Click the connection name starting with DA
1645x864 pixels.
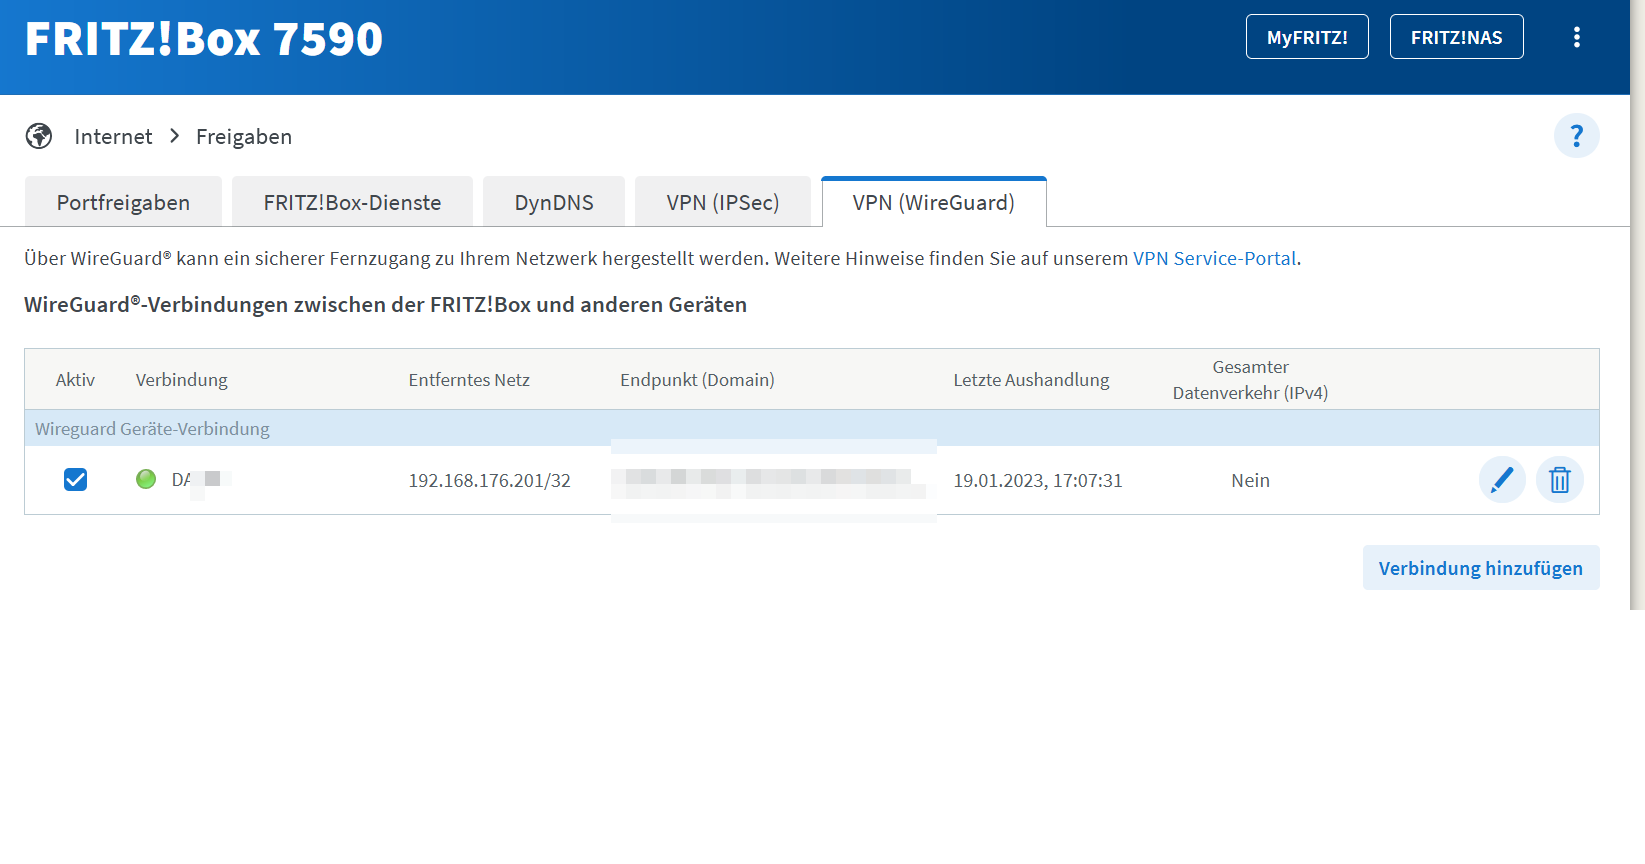coord(201,480)
